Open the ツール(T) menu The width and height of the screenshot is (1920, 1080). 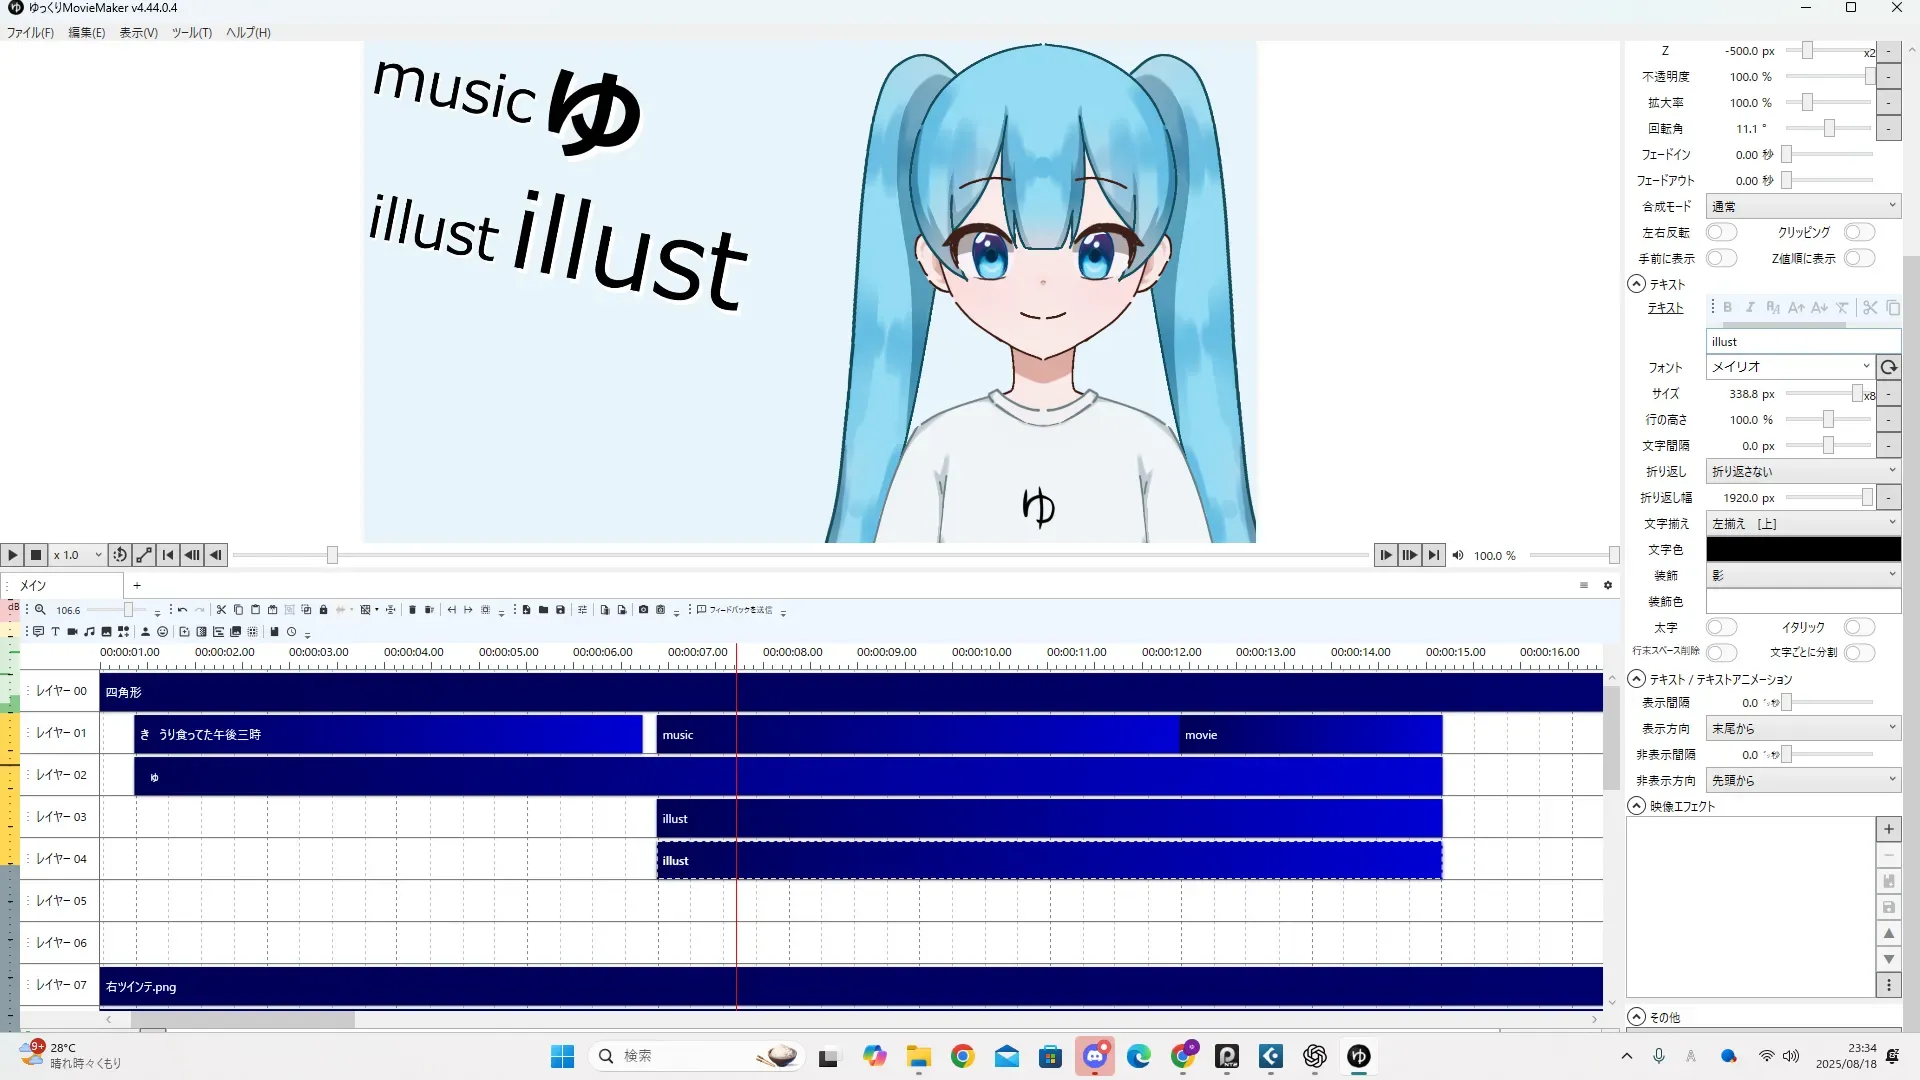pyautogui.click(x=191, y=33)
